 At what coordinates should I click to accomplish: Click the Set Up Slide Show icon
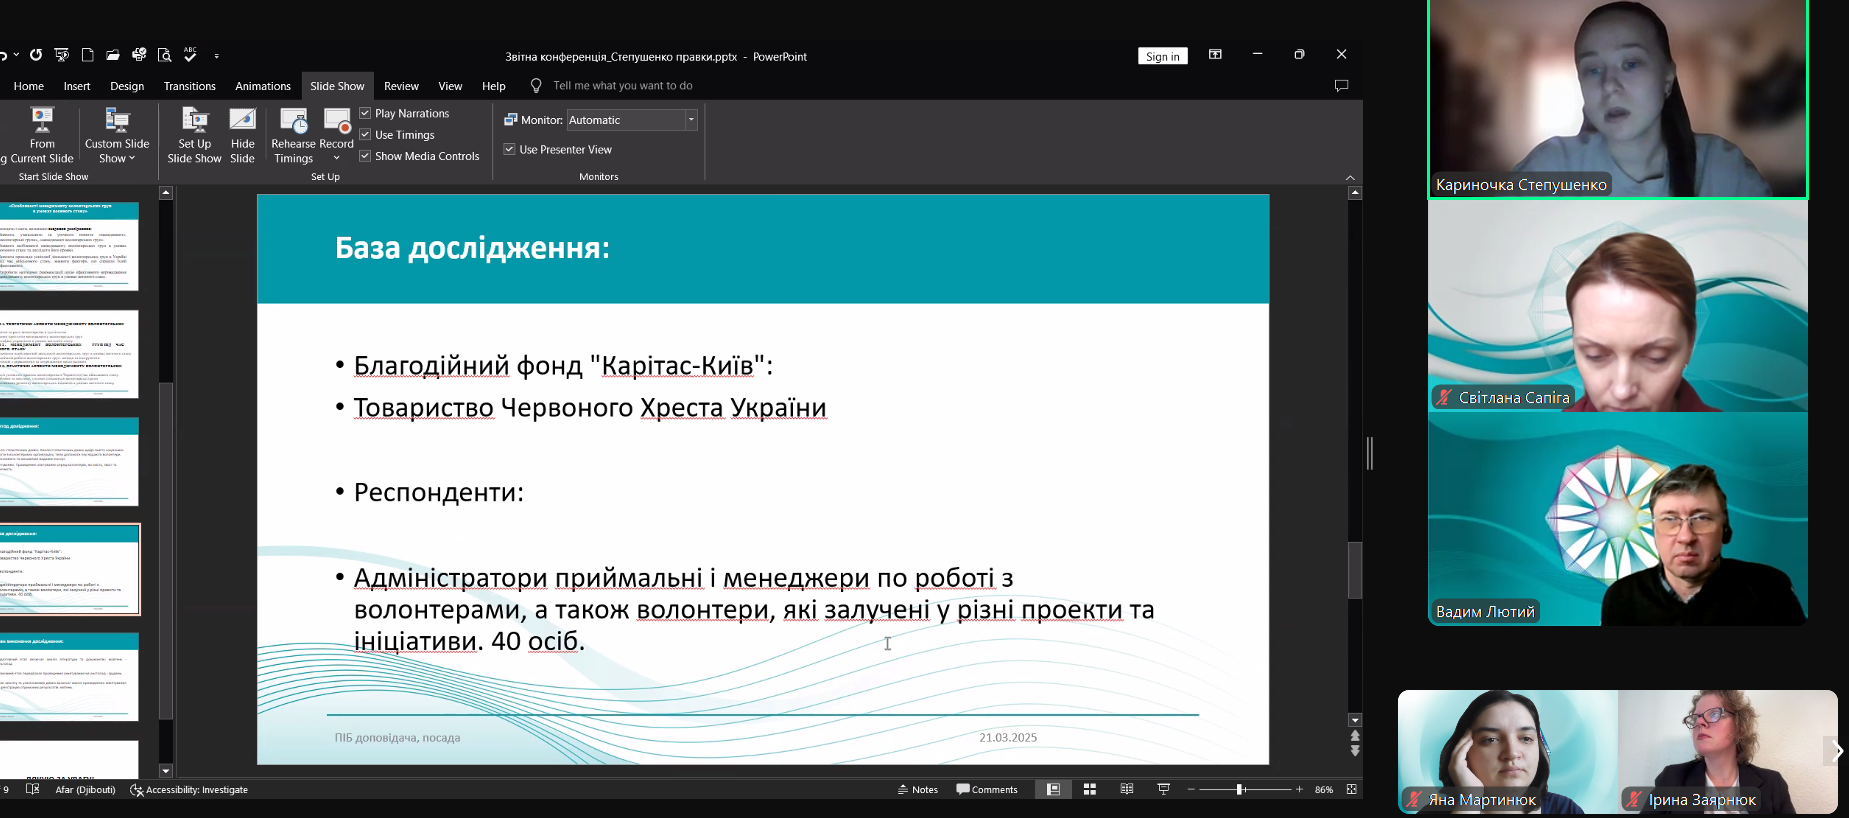click(194, 122)
